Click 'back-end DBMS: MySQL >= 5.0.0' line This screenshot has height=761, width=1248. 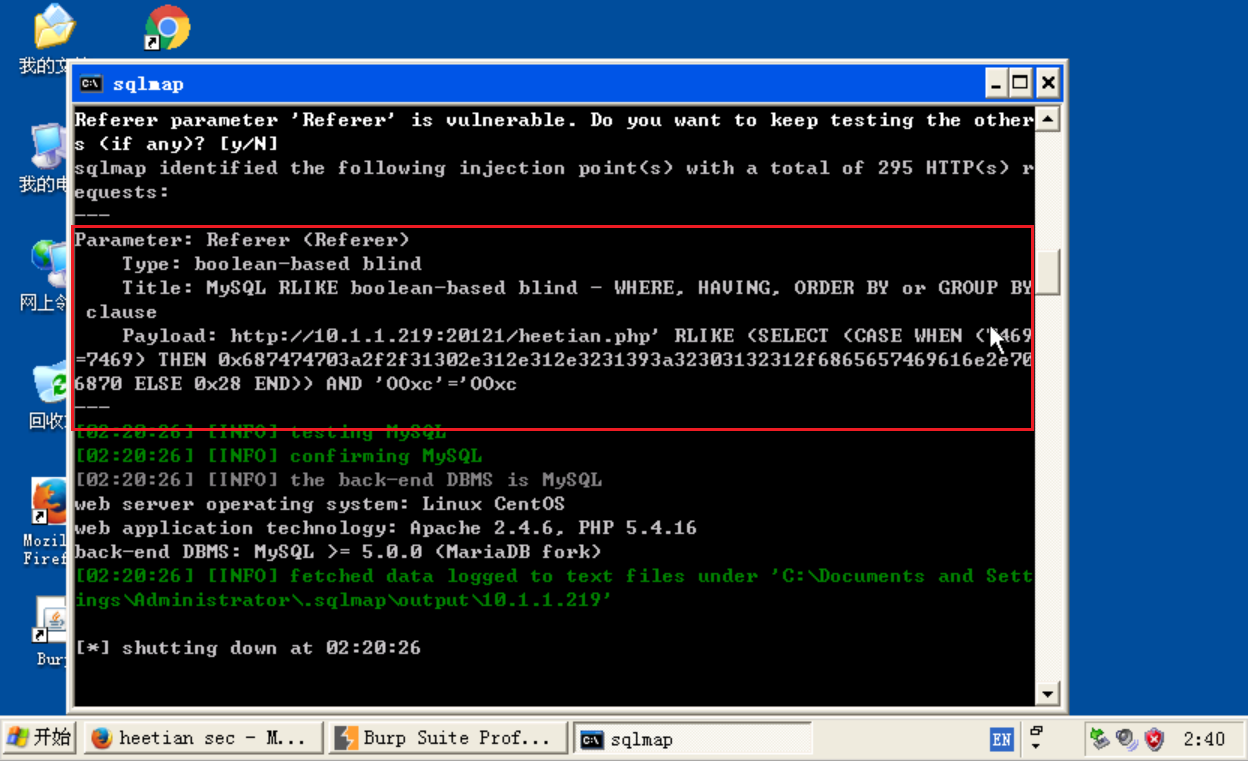338,552
